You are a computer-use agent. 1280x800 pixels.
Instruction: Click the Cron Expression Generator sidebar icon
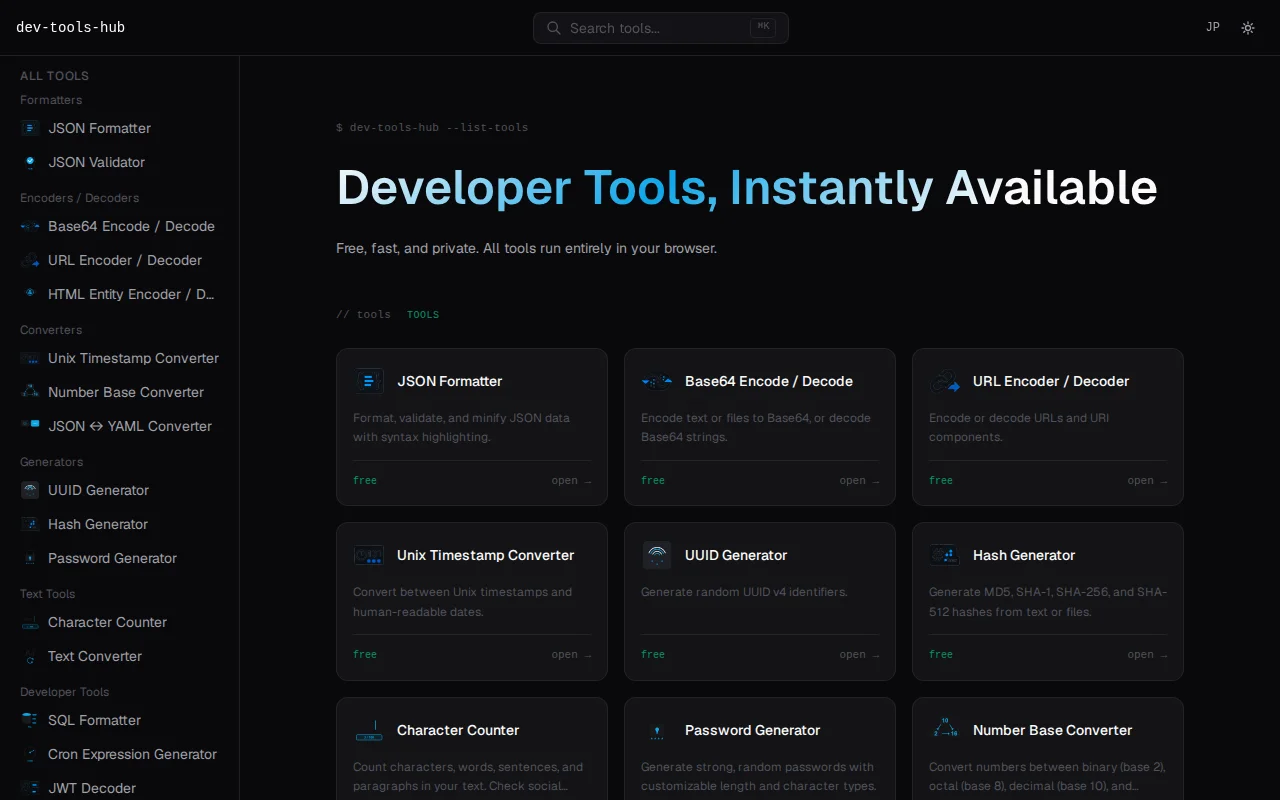[x=30, y=754]
